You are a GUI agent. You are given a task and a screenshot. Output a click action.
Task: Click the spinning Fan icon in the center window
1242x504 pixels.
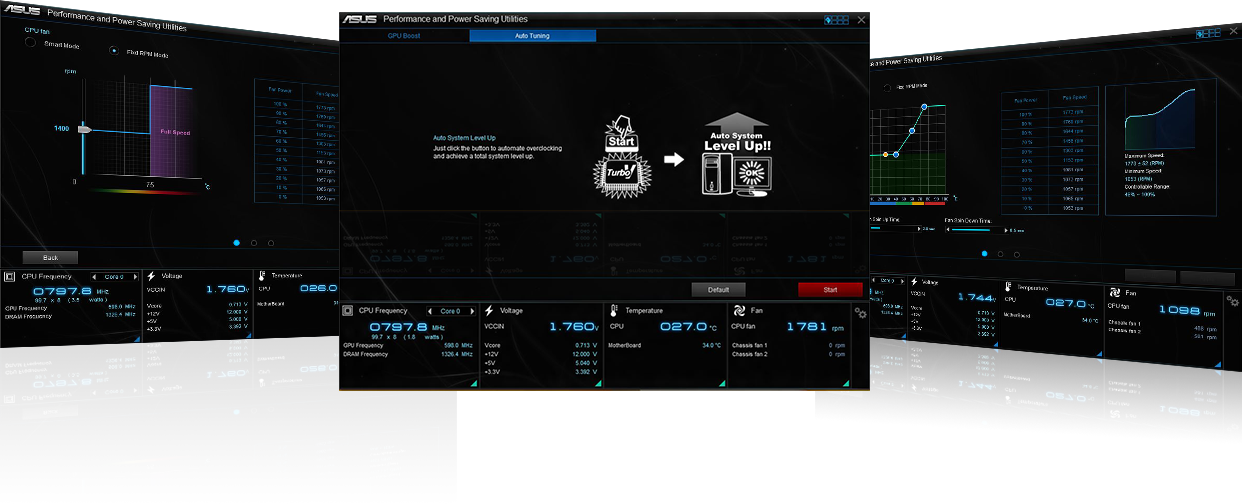coord(739,311)
